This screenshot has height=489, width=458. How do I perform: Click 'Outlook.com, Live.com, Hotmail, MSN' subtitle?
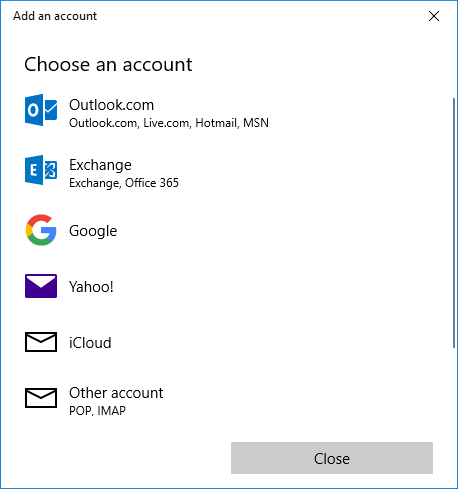point(169,123)
